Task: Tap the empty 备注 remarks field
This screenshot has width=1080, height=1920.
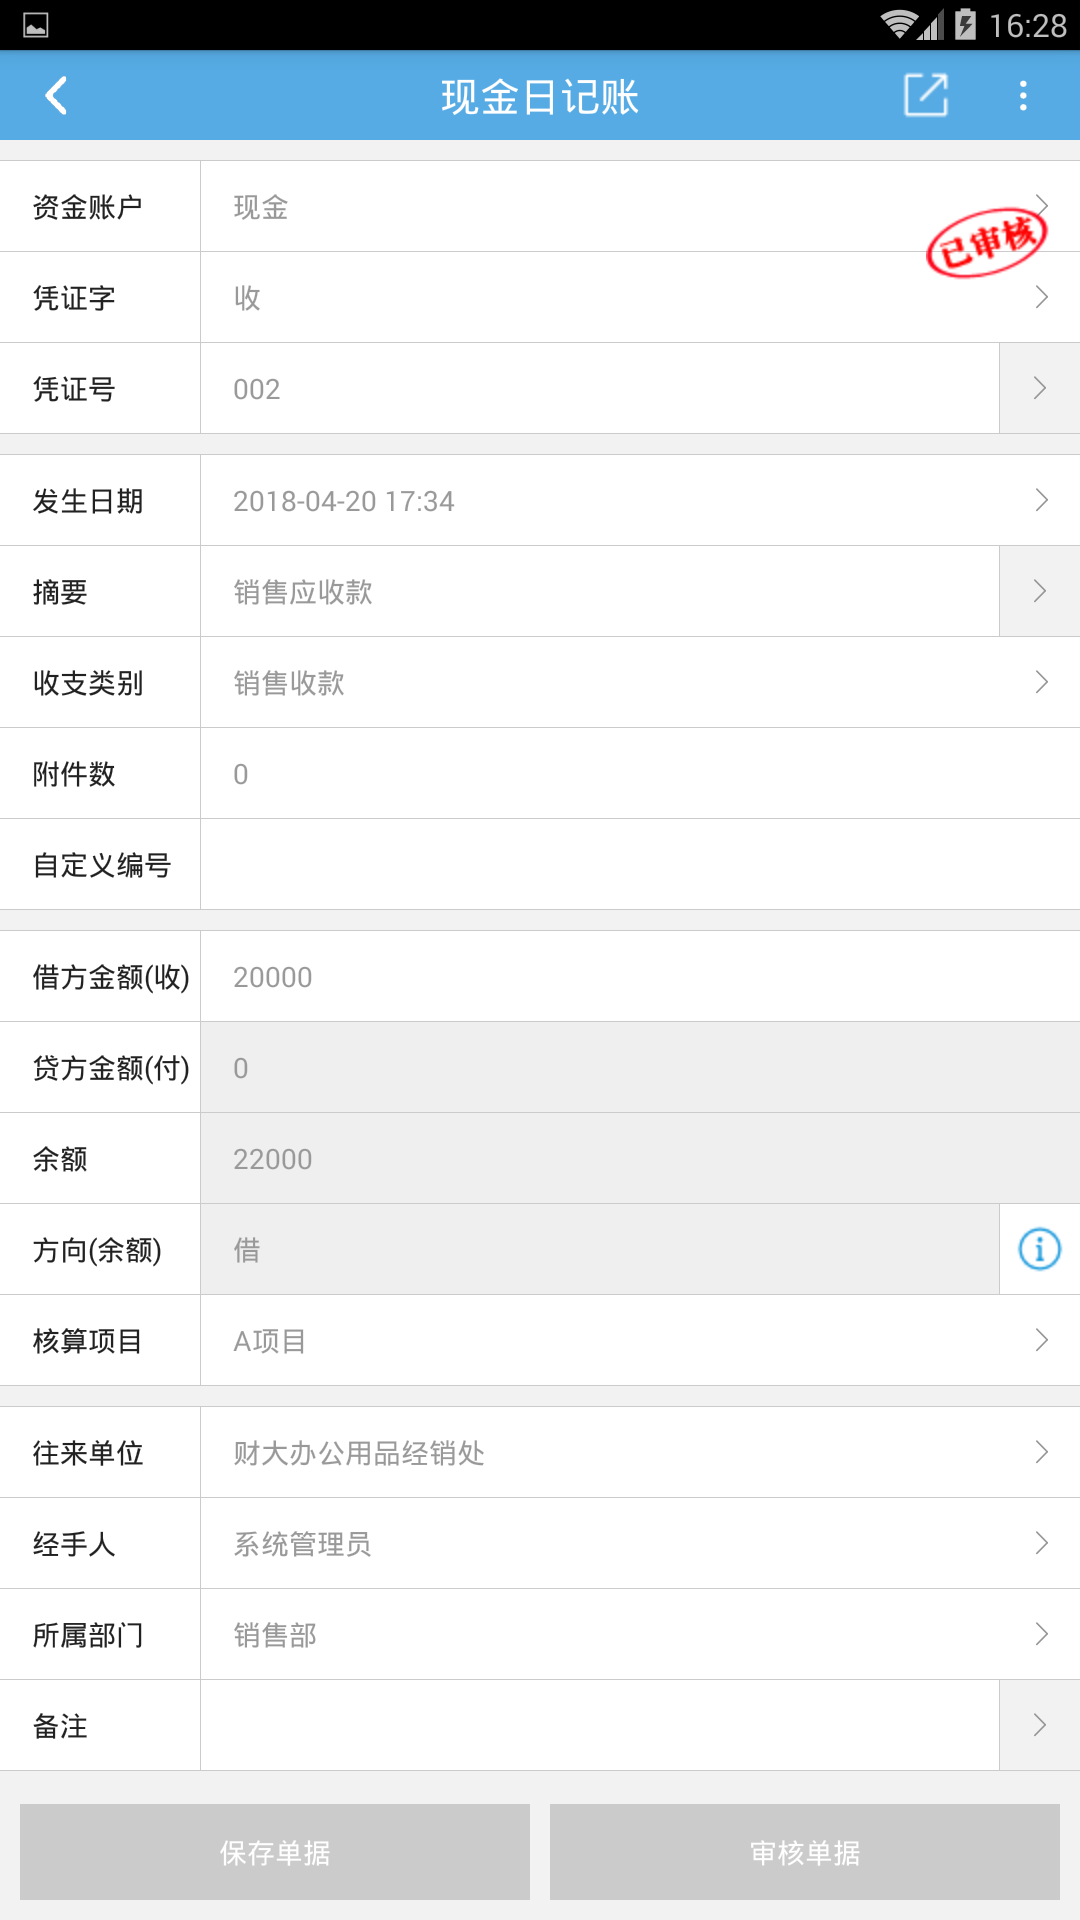Action: tap(600, 1725)
